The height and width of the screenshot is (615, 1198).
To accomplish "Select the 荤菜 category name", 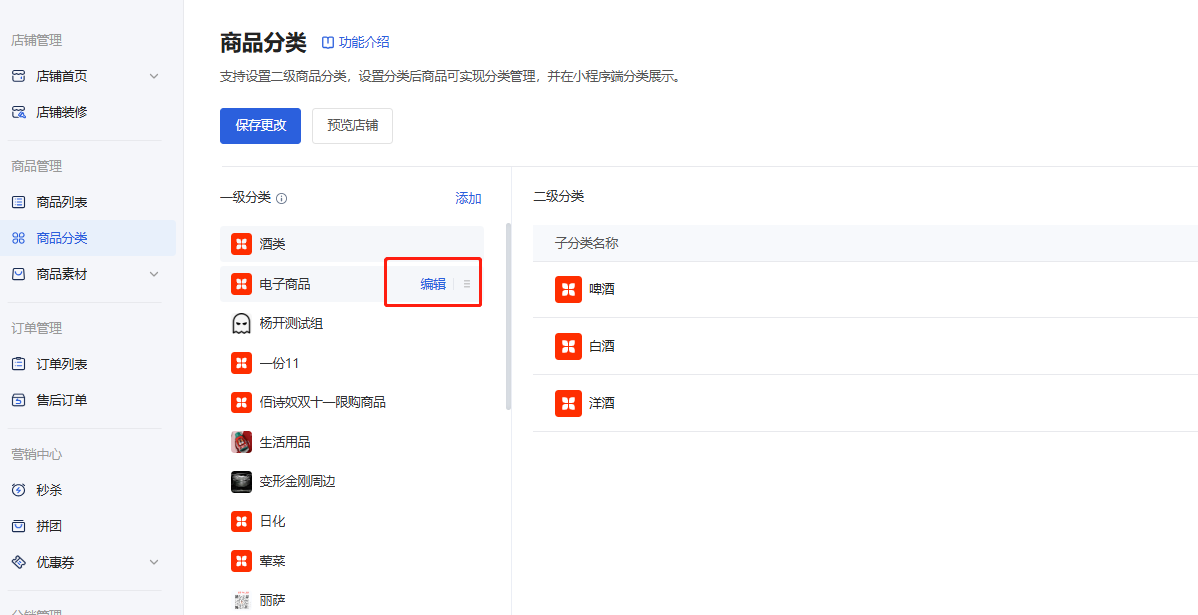I will [273, 561].
